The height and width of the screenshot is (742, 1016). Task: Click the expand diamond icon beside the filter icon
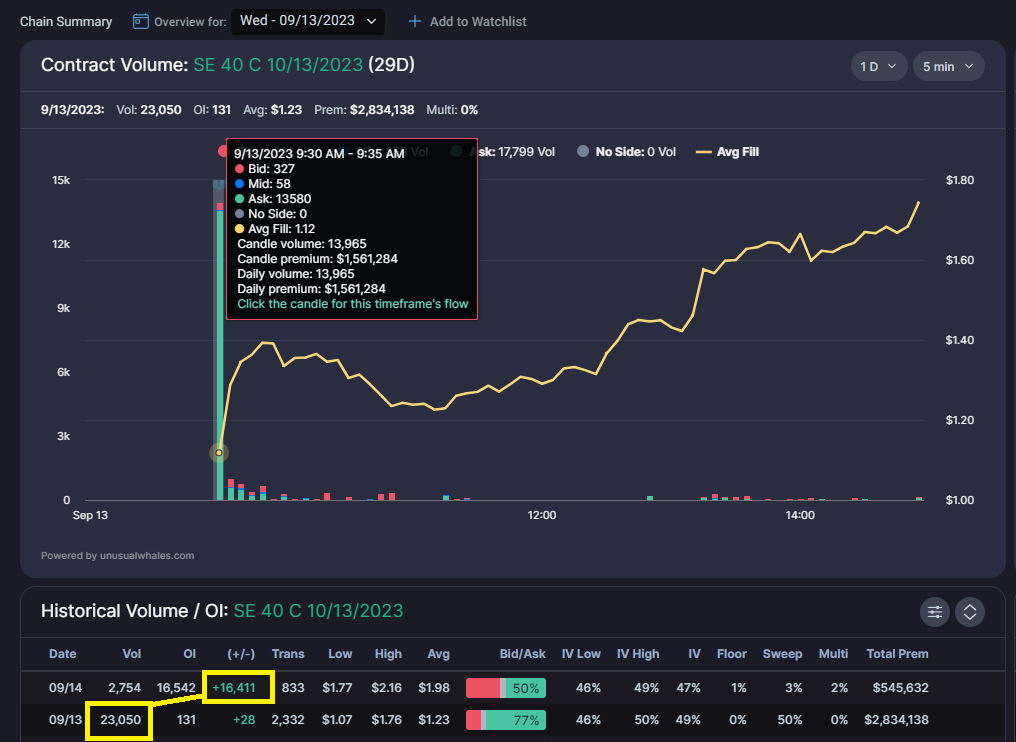969,611
